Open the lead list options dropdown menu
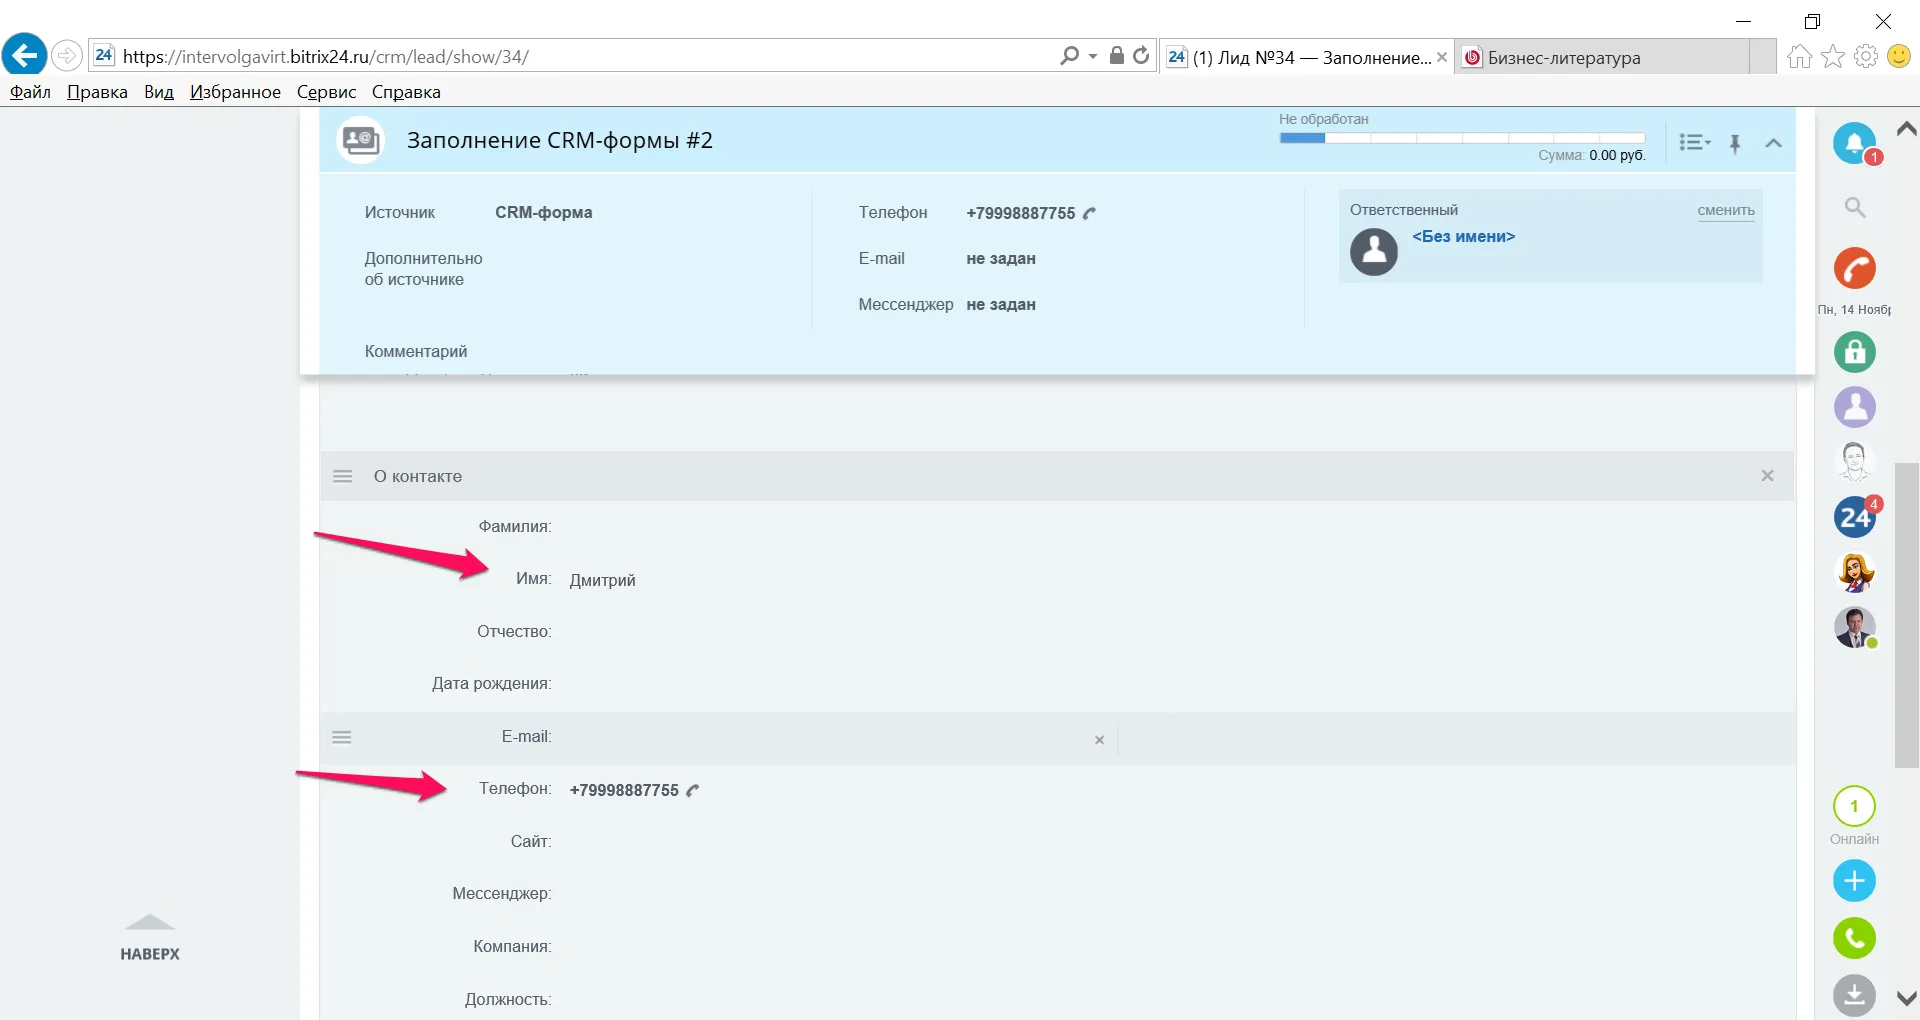The image size is (1920, 1020). (1694, 143)
